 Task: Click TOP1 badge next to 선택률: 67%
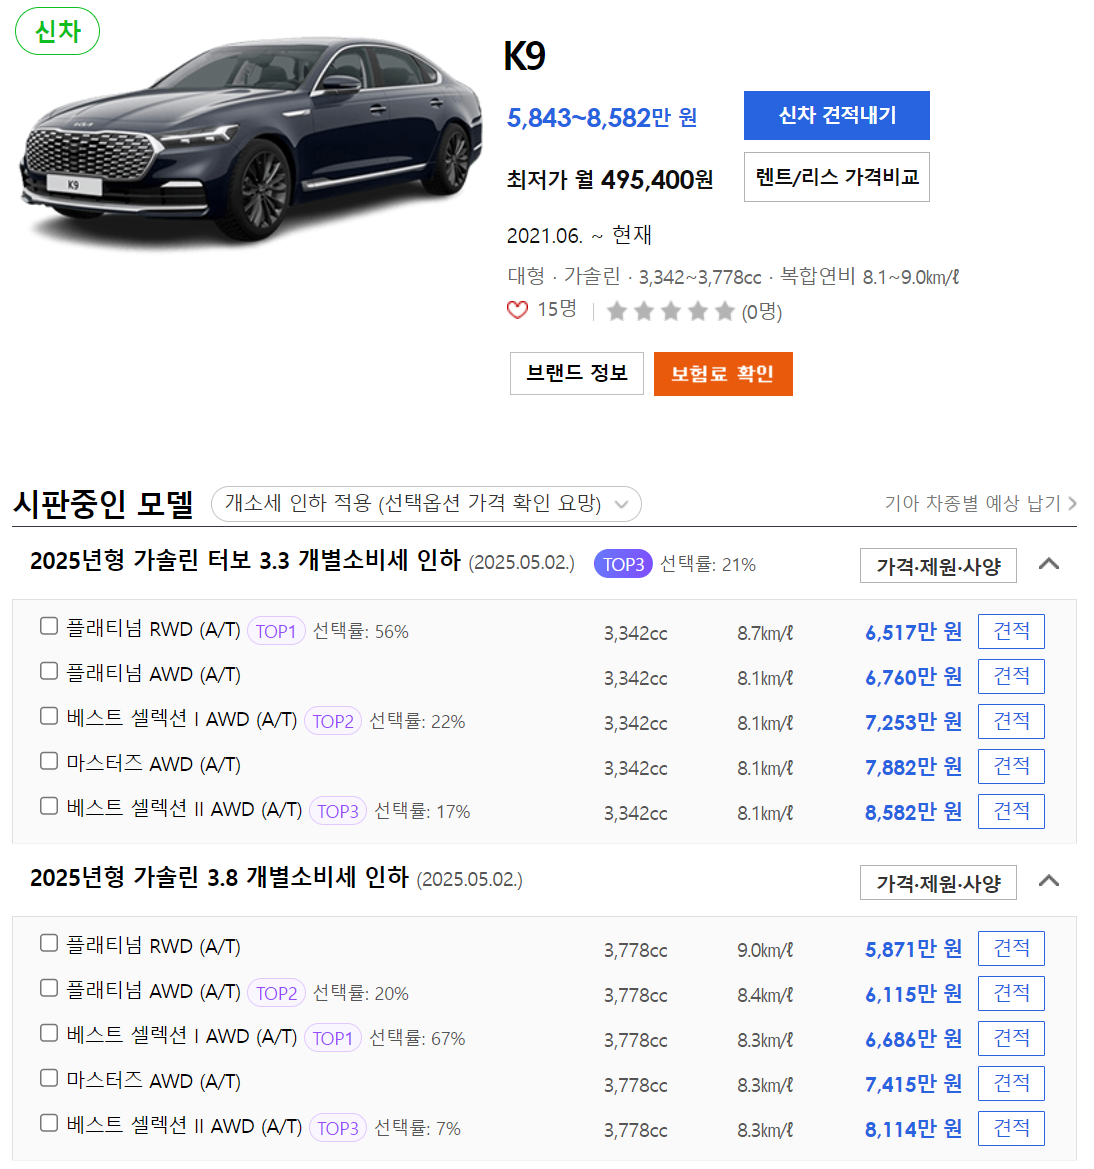tap(333, 1038)
